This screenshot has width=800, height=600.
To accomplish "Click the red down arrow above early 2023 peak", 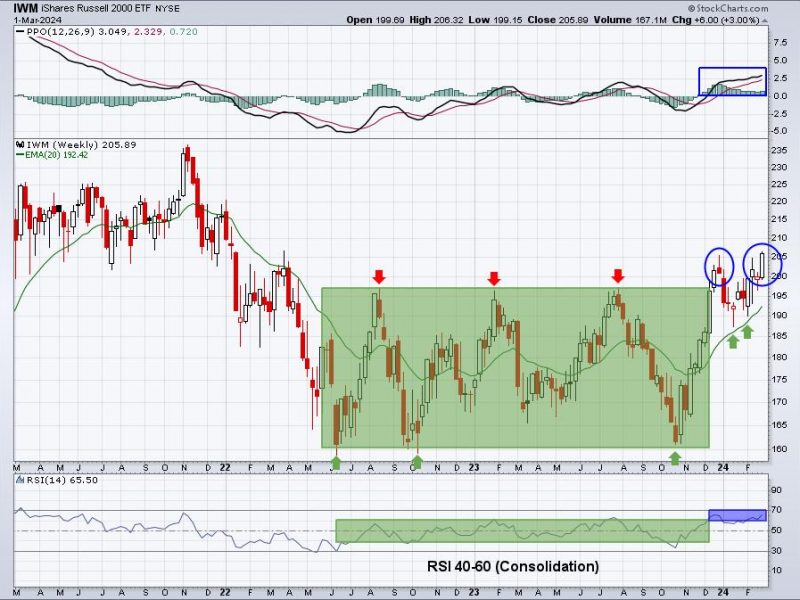I will [493, 279].
